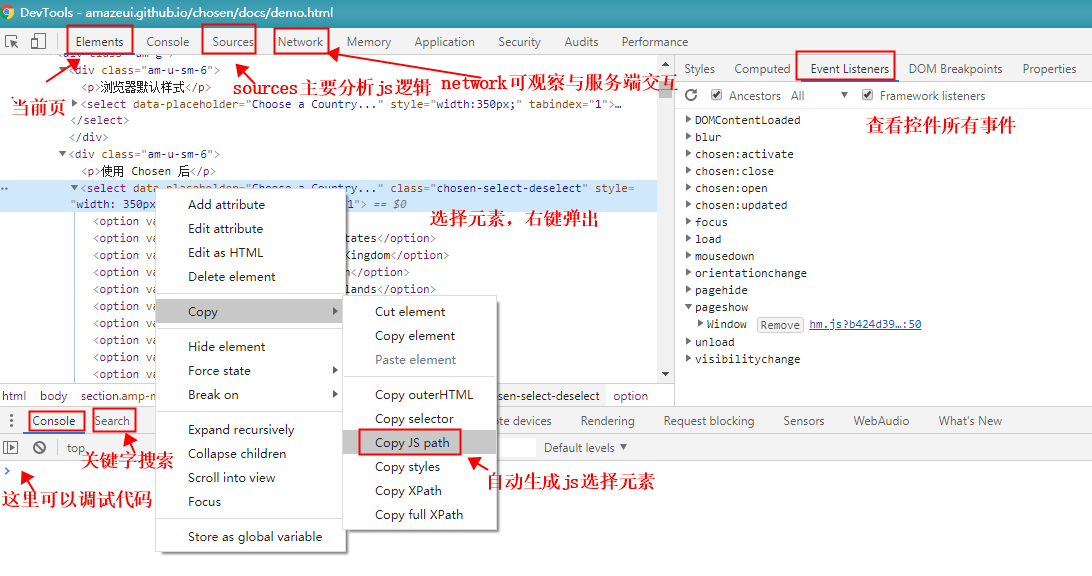Open the Security tab
This screenshot has width=1092, height=576.
[519, 42]
